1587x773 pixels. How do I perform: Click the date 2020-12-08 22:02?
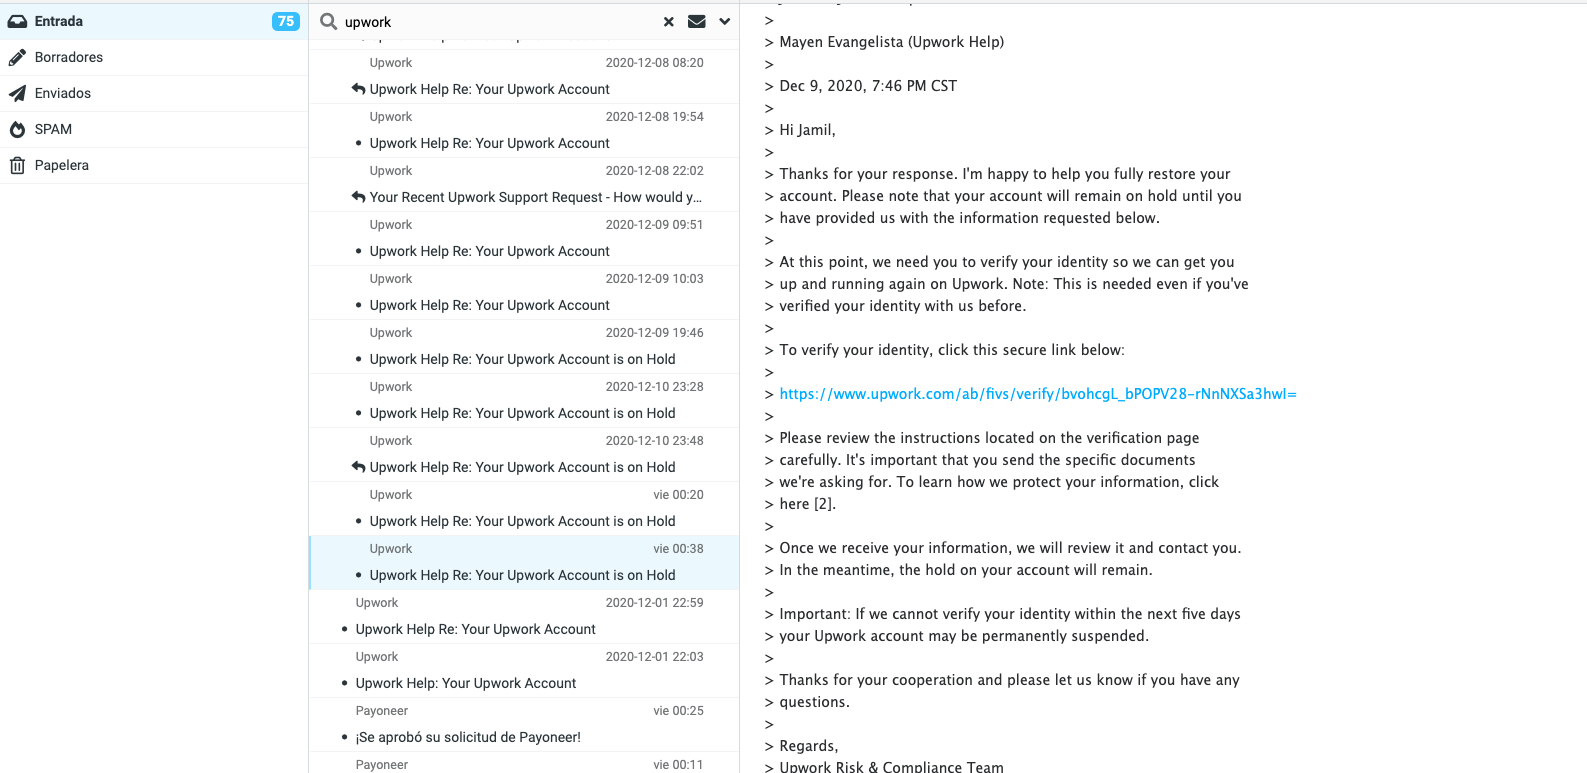click(654, 171)
